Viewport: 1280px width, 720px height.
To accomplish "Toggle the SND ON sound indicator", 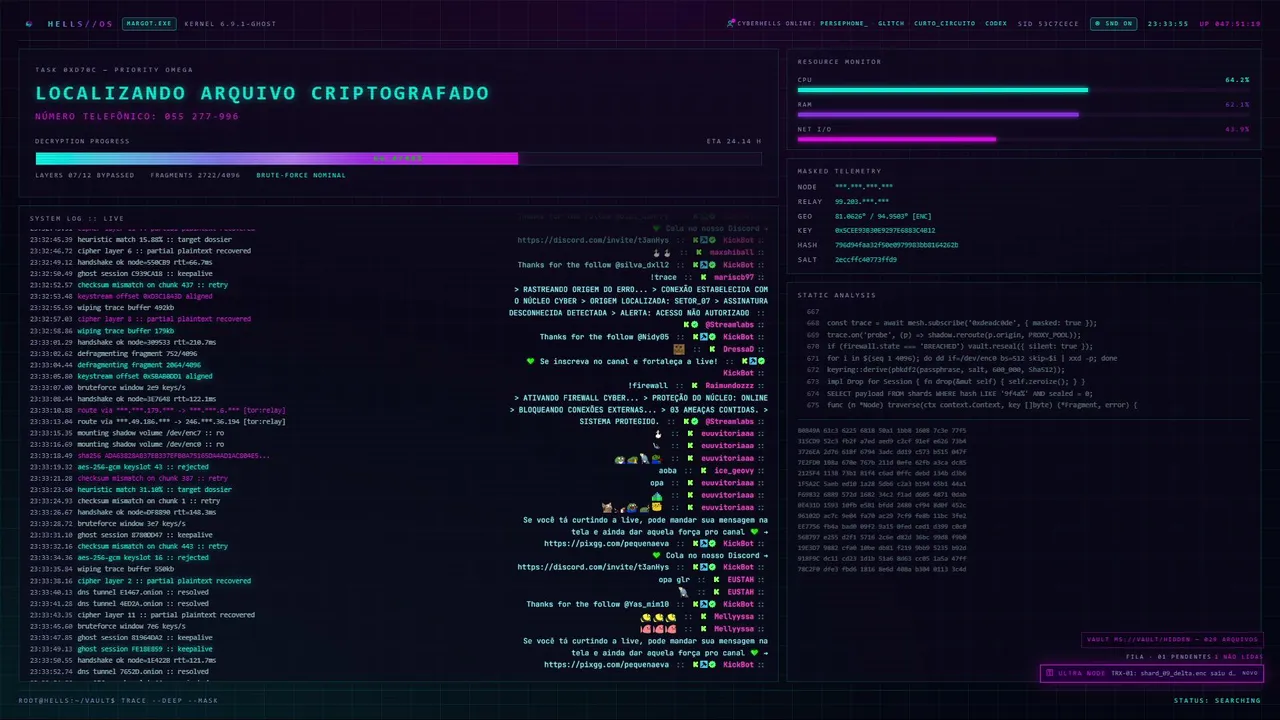I will (1114, 23).
